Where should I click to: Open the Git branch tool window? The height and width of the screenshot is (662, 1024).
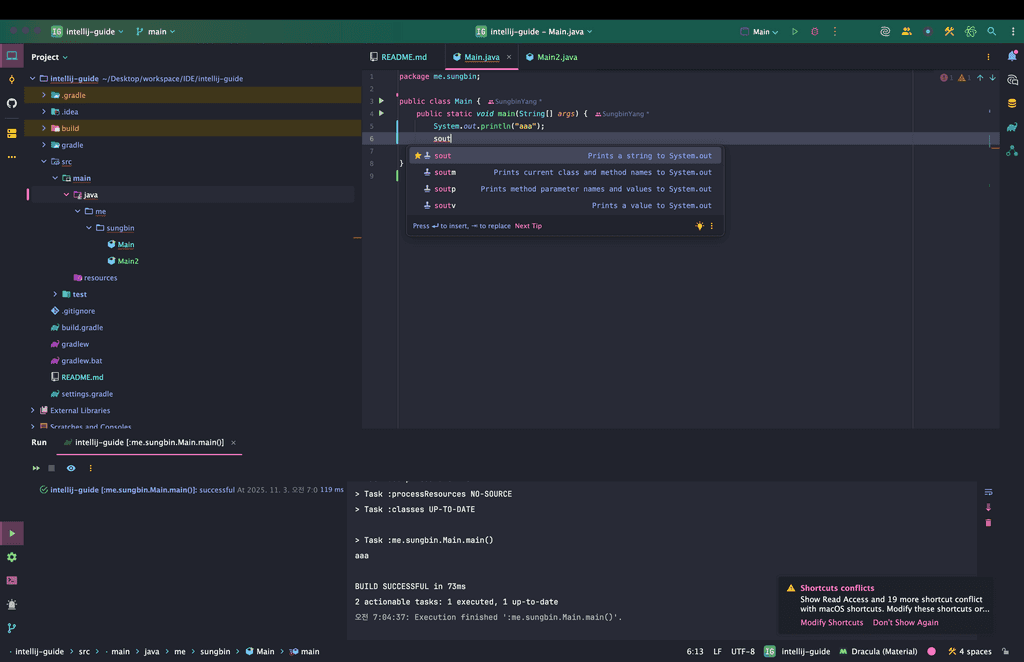[12, 628]
